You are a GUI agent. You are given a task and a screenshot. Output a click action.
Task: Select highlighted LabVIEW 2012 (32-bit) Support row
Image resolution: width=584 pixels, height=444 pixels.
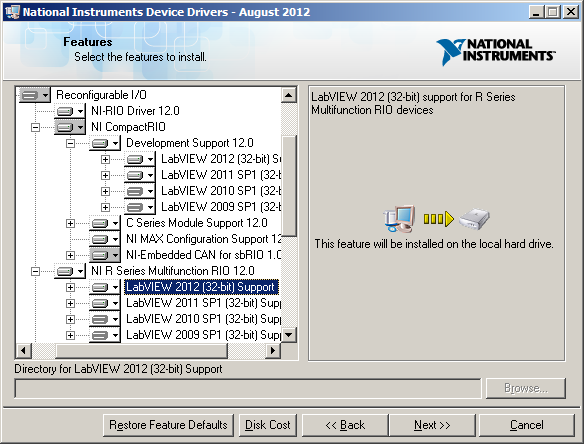201,287
